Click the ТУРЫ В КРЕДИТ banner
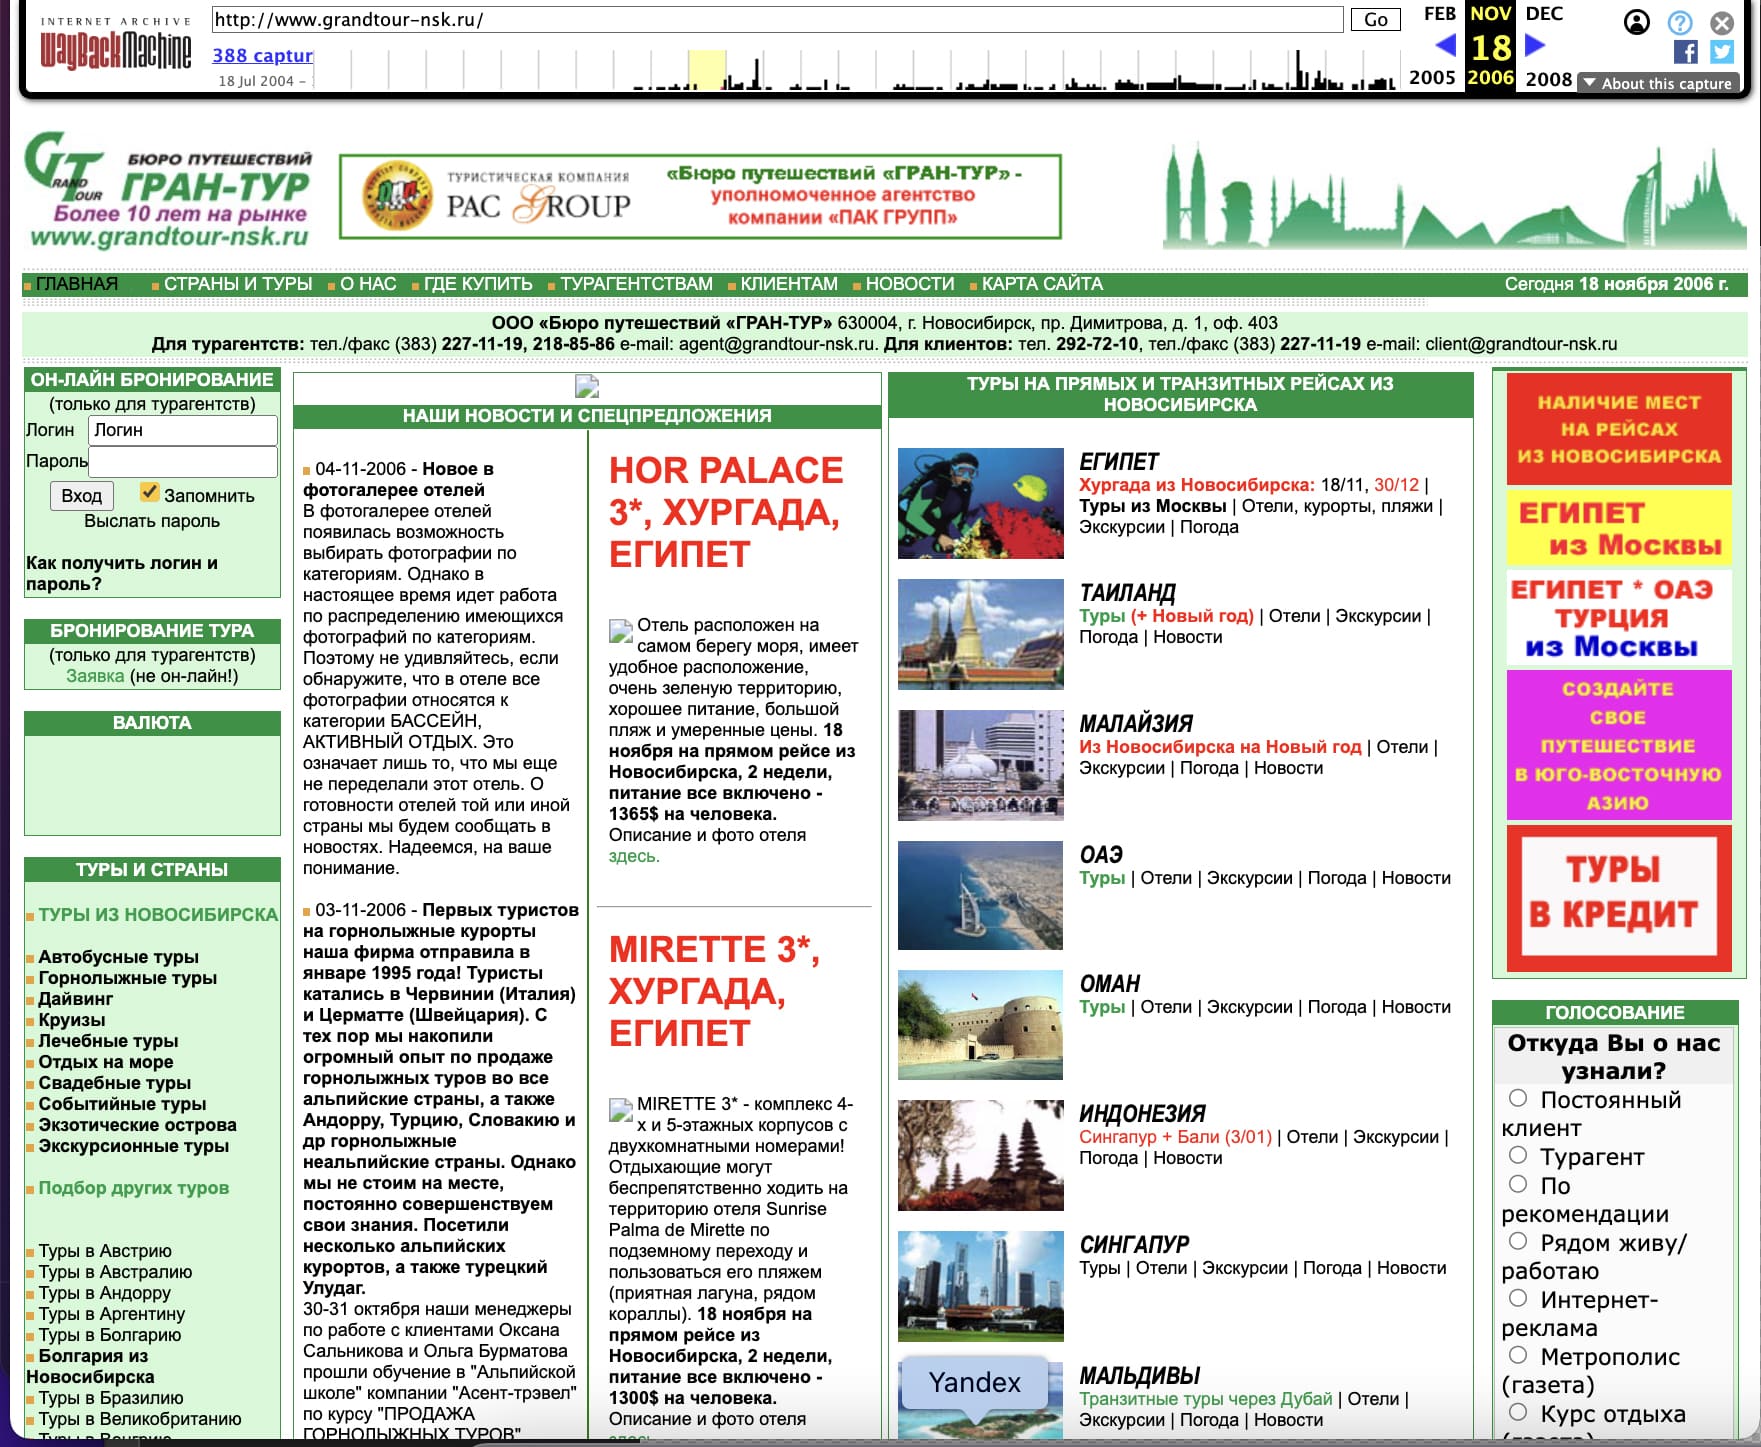This screenshot has height=1447, width=1761. pyautogui.click(x=1619, y=898)
